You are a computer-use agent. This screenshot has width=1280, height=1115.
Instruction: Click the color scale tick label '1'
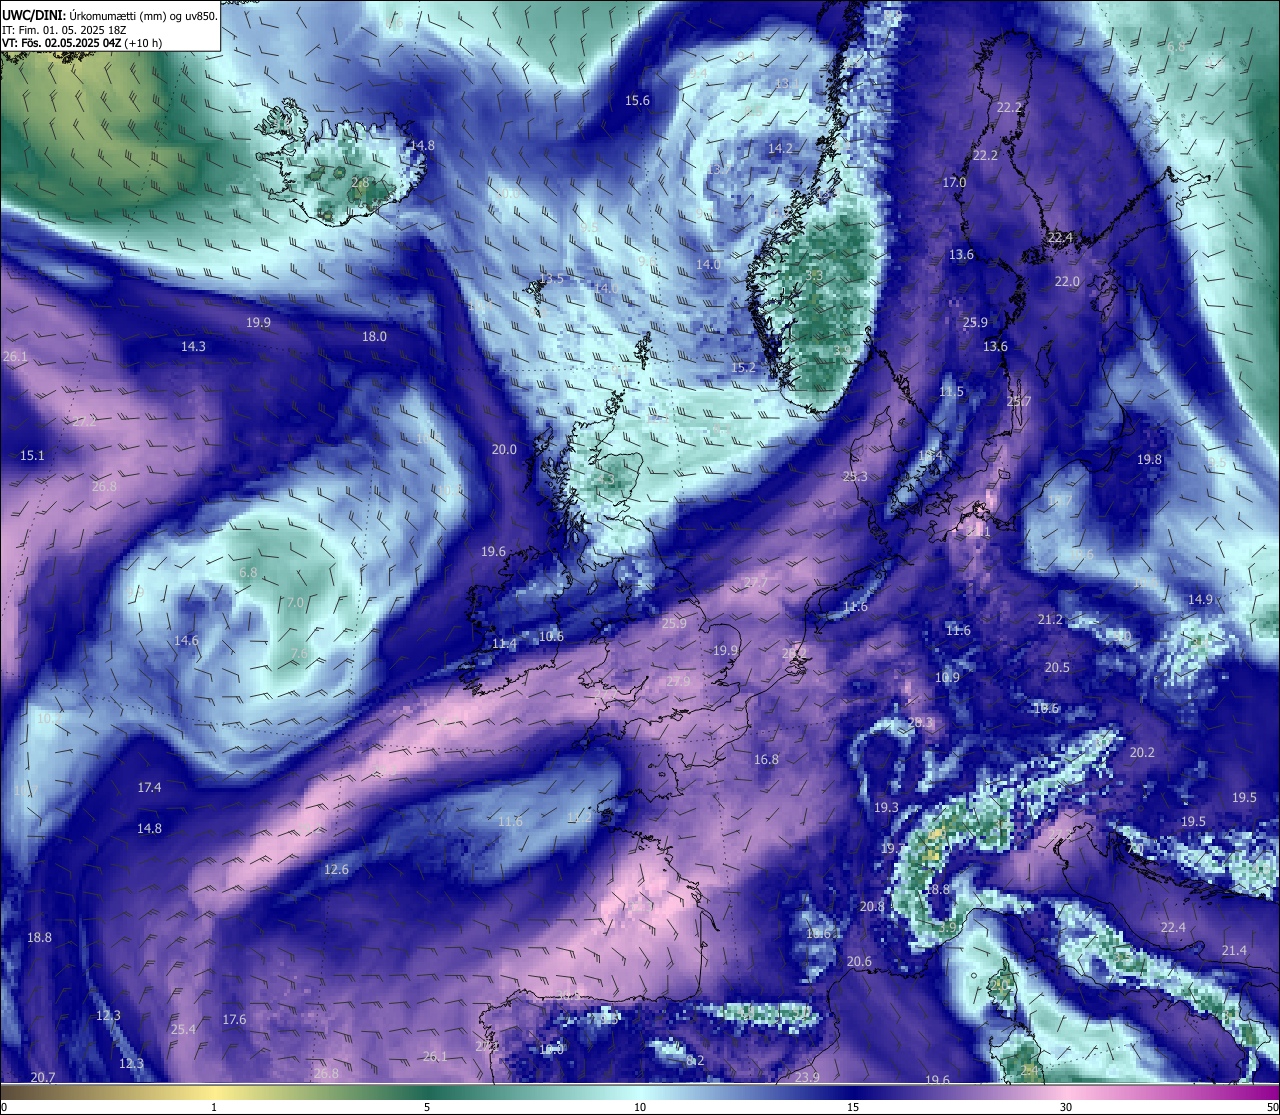coord(214,1107)
